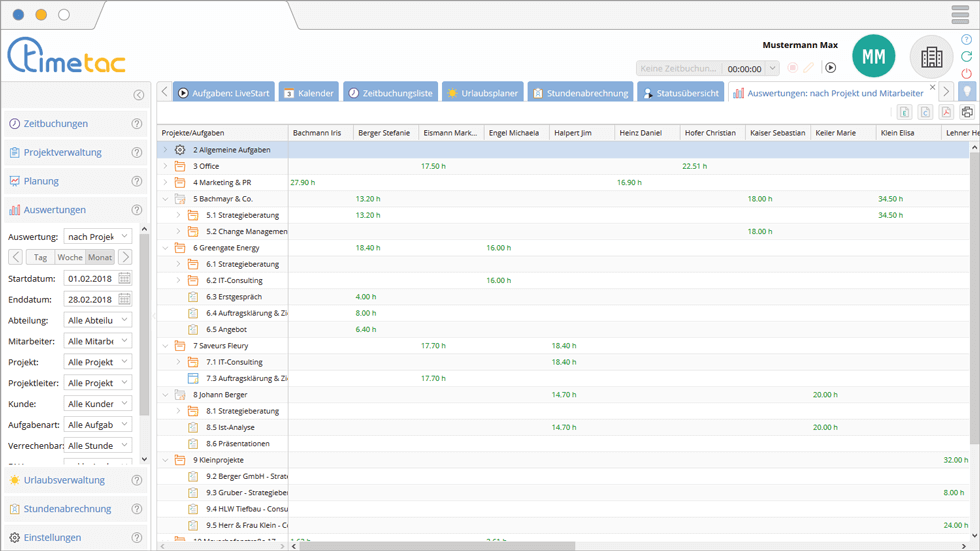Image resolution: width=980 pixels, height=551 pixels.
Task: Open the Startdatum calendar picker
Action: coord(125,278)
